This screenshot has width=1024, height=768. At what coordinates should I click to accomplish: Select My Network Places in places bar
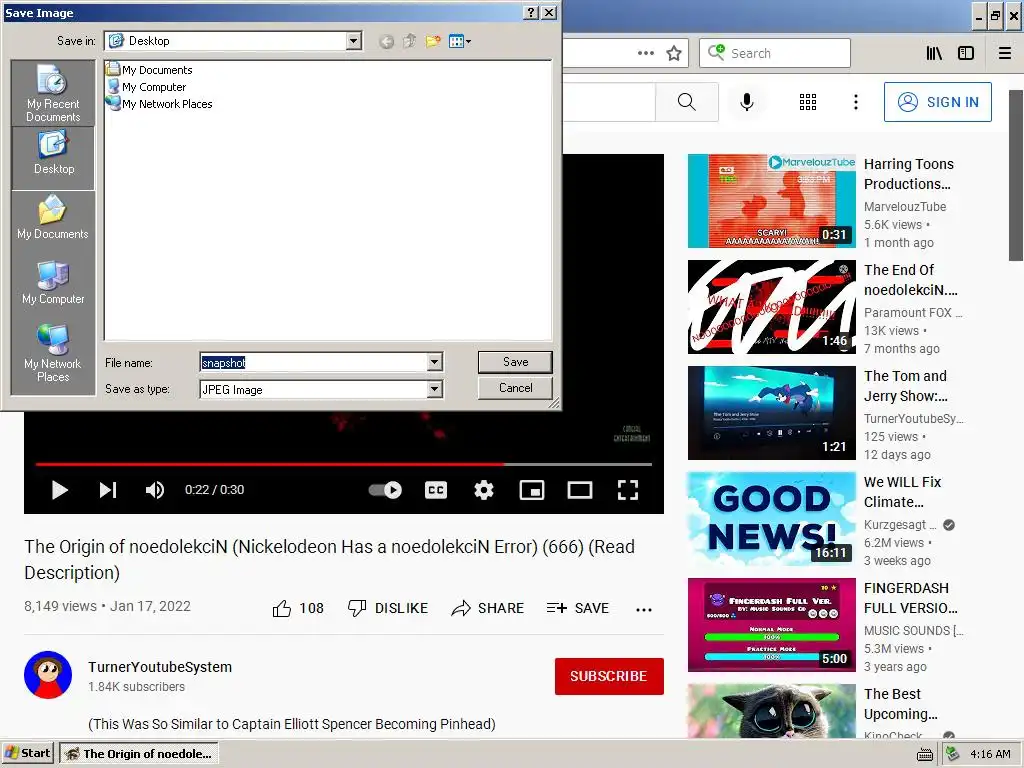click(x=53, y=353)
